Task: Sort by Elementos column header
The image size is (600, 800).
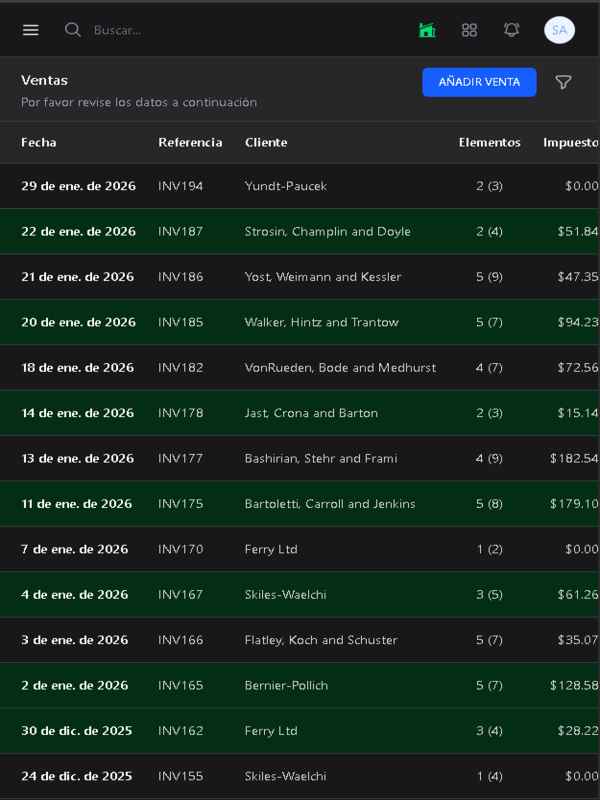Action: (x=489, y=142)
